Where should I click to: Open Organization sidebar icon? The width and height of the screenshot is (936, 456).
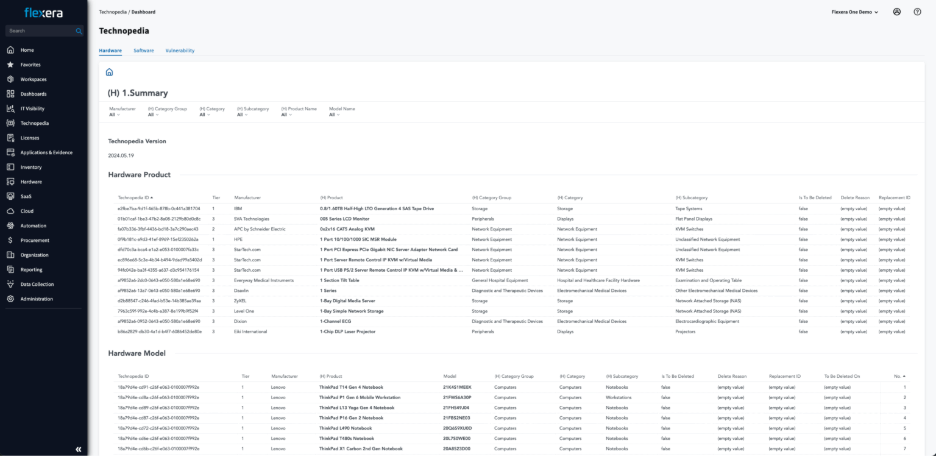click(10, 255)
